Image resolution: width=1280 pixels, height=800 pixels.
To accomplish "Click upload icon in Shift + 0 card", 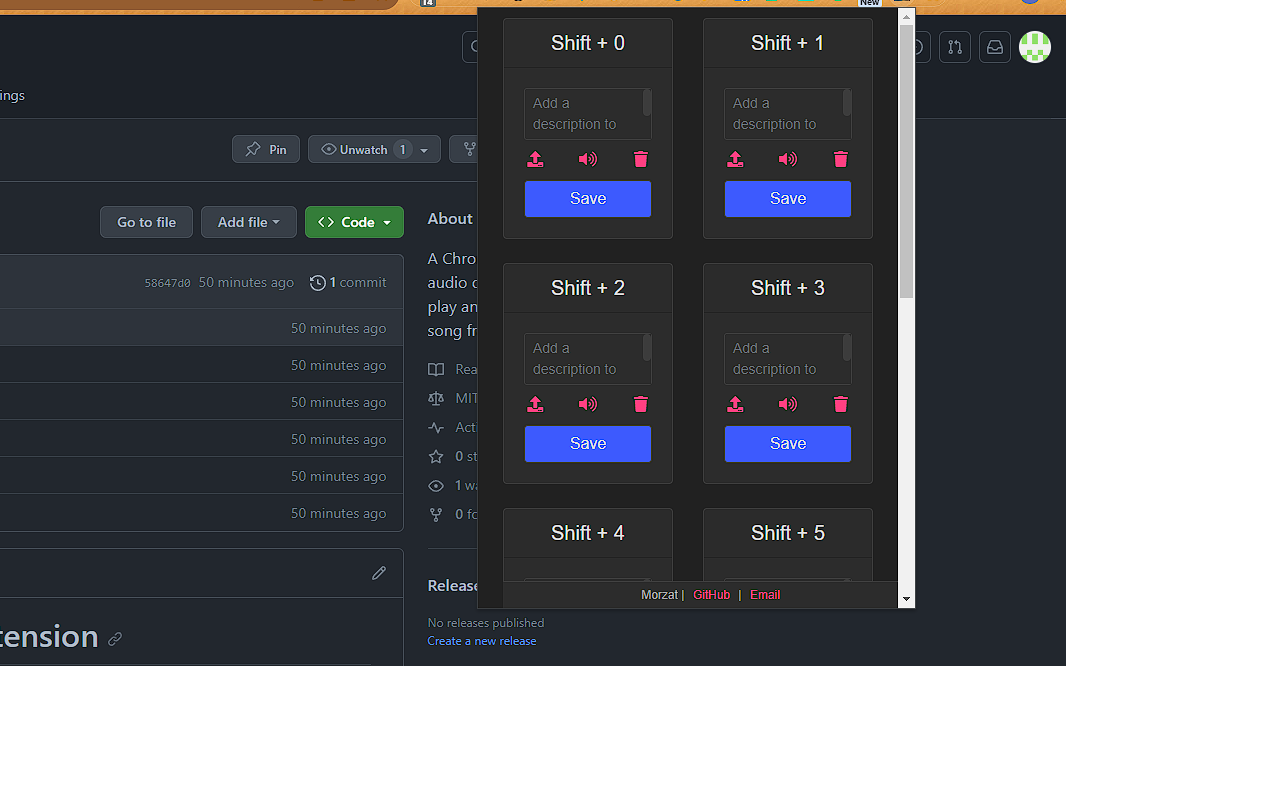I will [x=535, y=159].
